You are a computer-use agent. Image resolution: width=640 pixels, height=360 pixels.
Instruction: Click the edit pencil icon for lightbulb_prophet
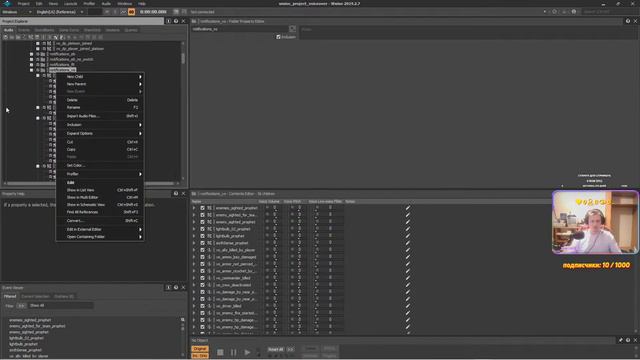pyautogui.click(x=407, y=236)
